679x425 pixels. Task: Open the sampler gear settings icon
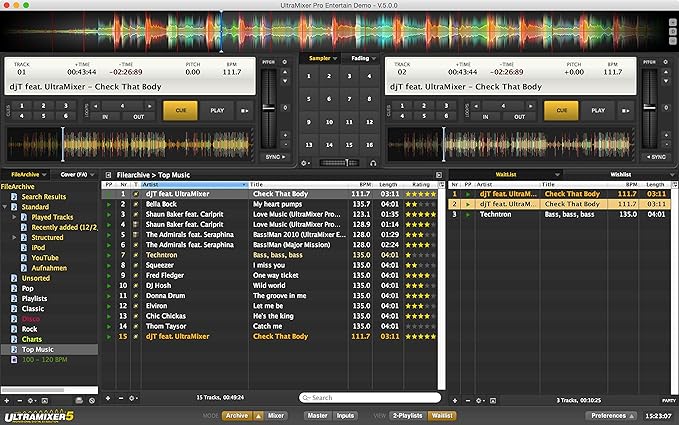click(x=306, y=162)
